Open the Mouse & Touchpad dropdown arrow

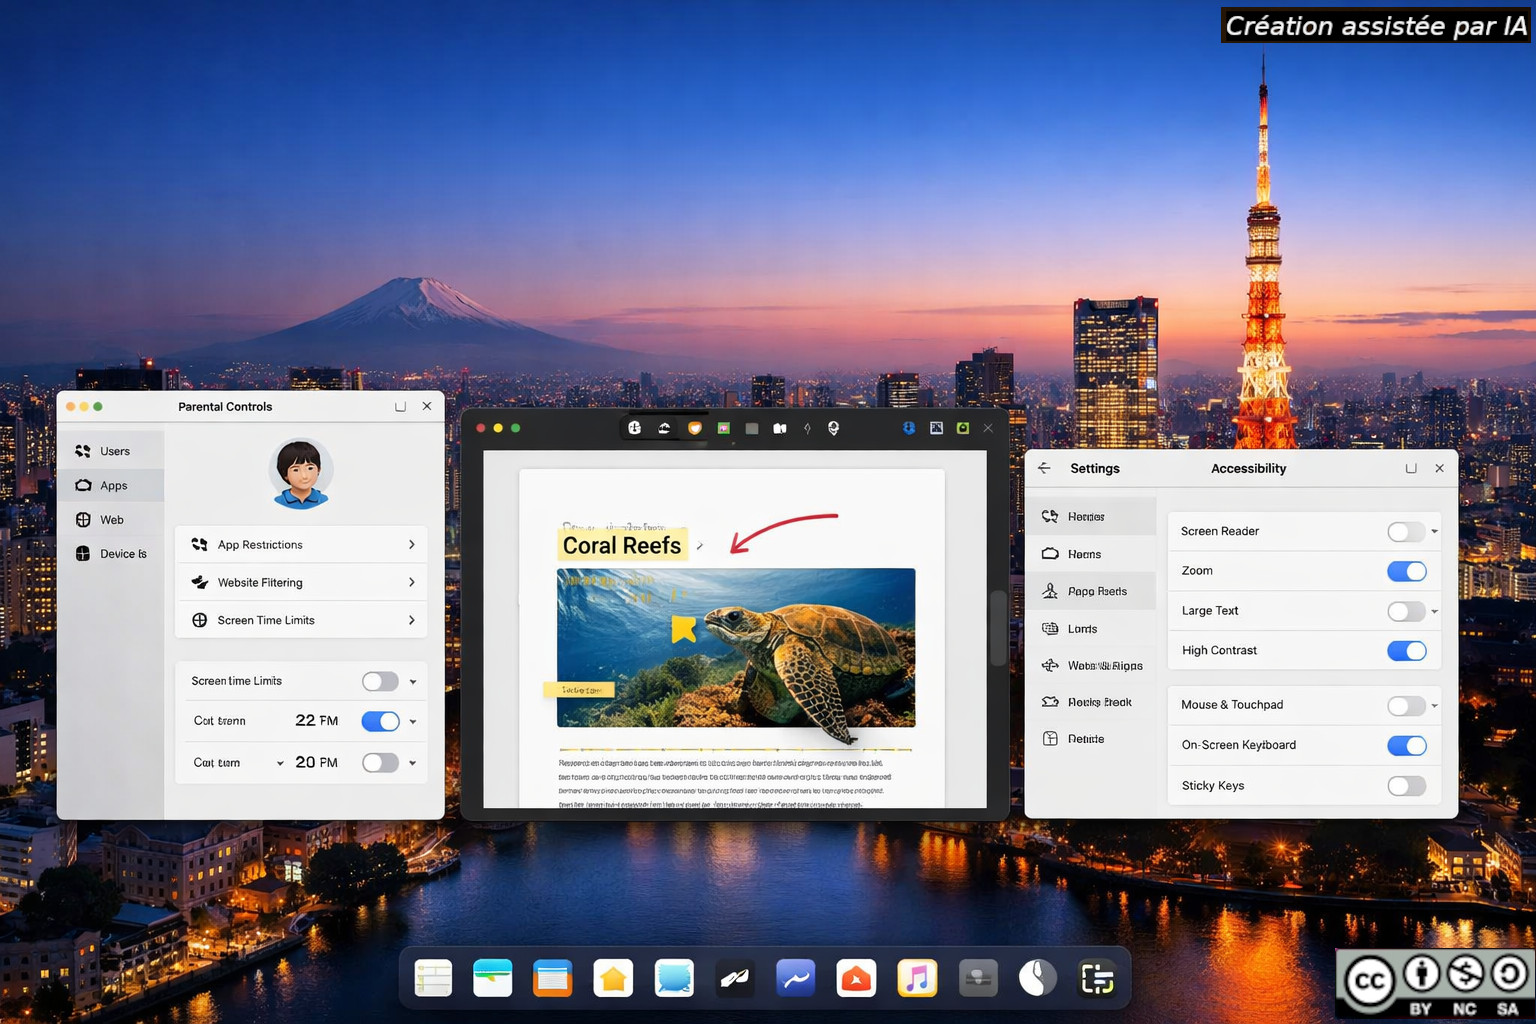tap(1434, 706)
